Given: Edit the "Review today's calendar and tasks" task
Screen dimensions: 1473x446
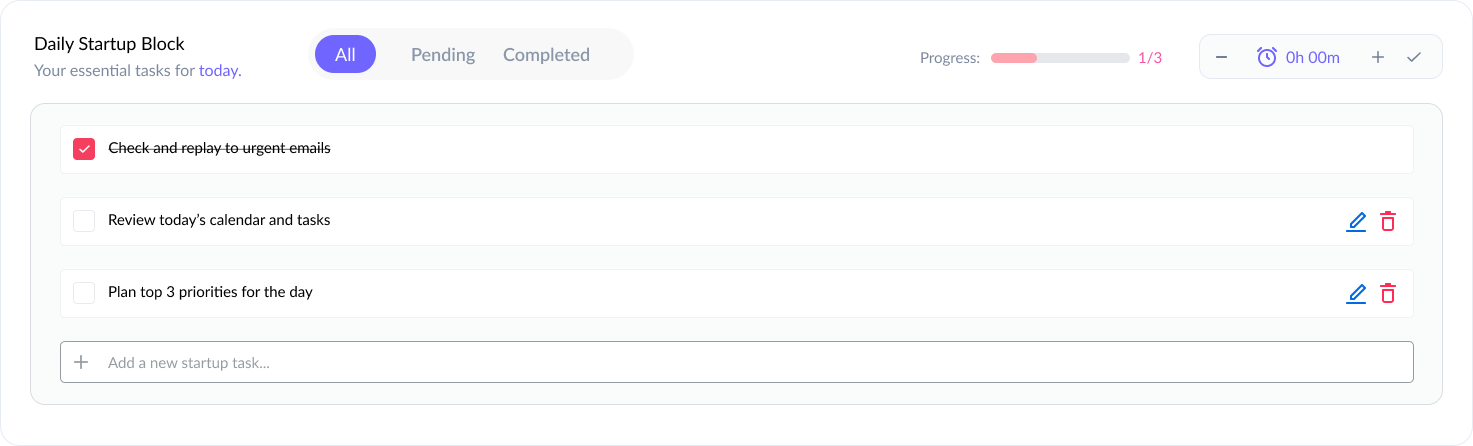Looking at the screenshot, I should click(1356, 222).
